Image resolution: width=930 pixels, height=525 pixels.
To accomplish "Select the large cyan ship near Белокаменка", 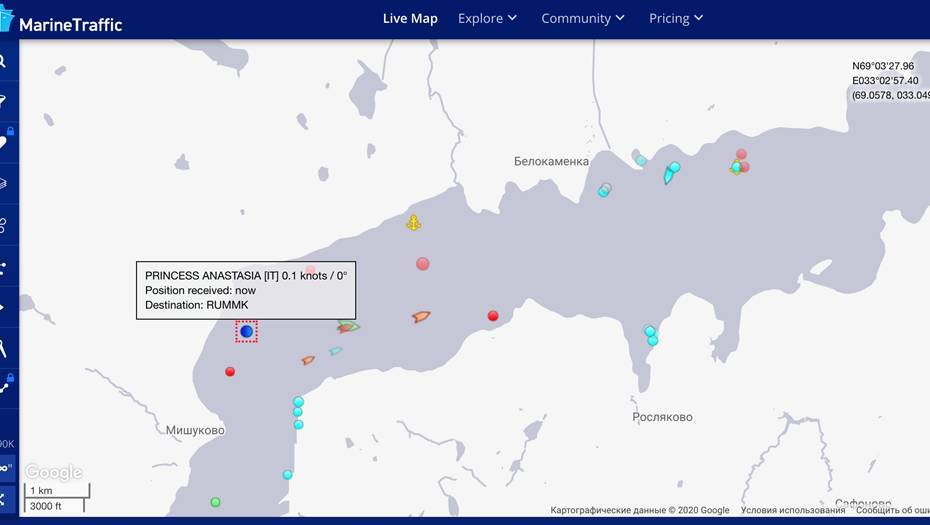I will 668,175.
